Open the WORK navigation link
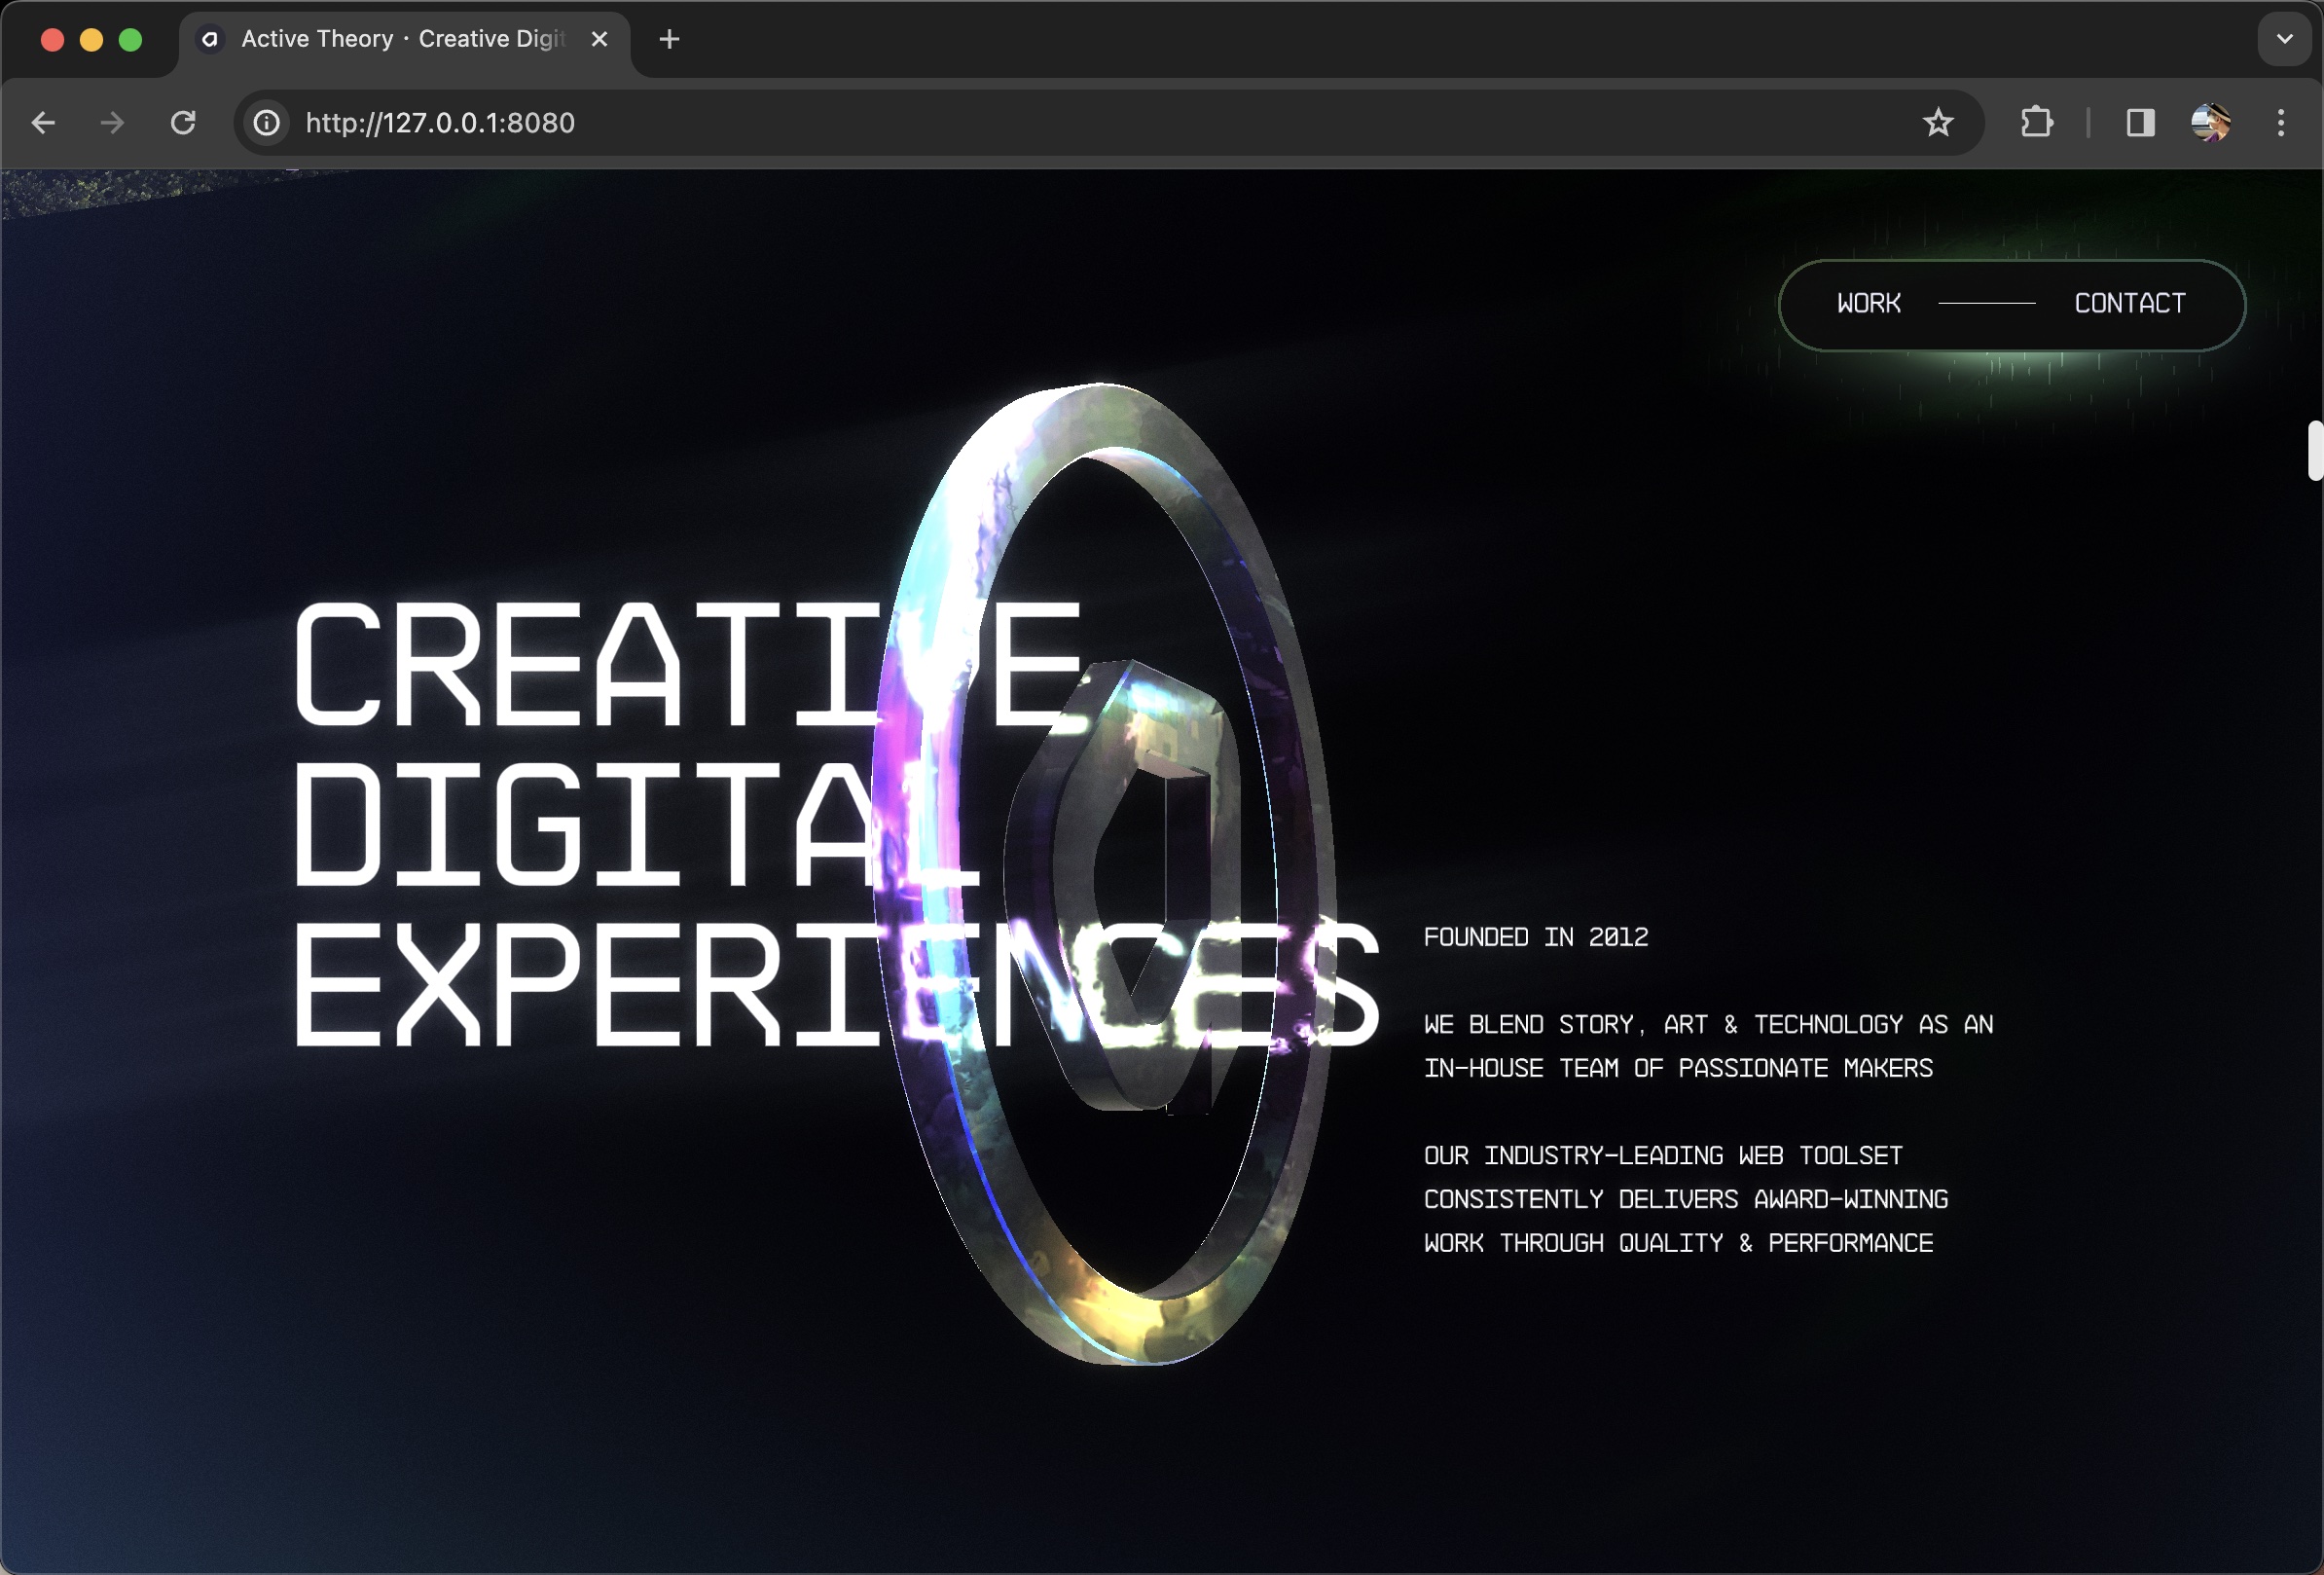Image resolution: width=2324 pixels, height=1575 pixels. [1868, 304]
